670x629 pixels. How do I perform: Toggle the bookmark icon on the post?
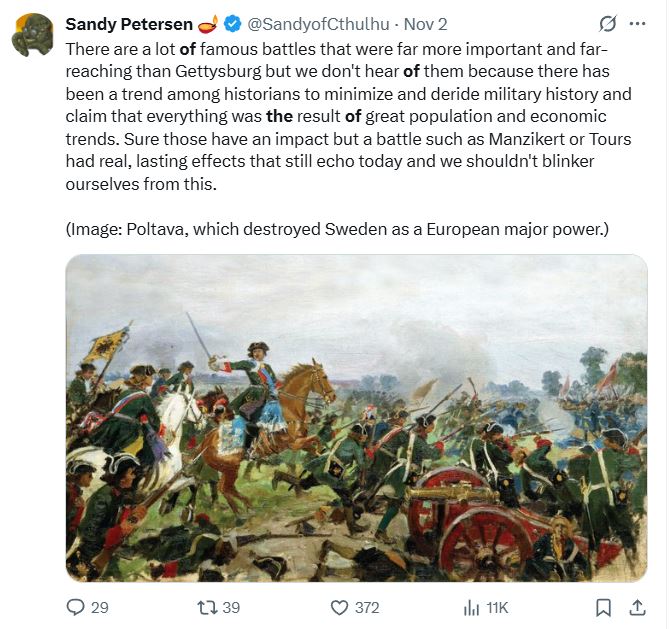point(603,607)
